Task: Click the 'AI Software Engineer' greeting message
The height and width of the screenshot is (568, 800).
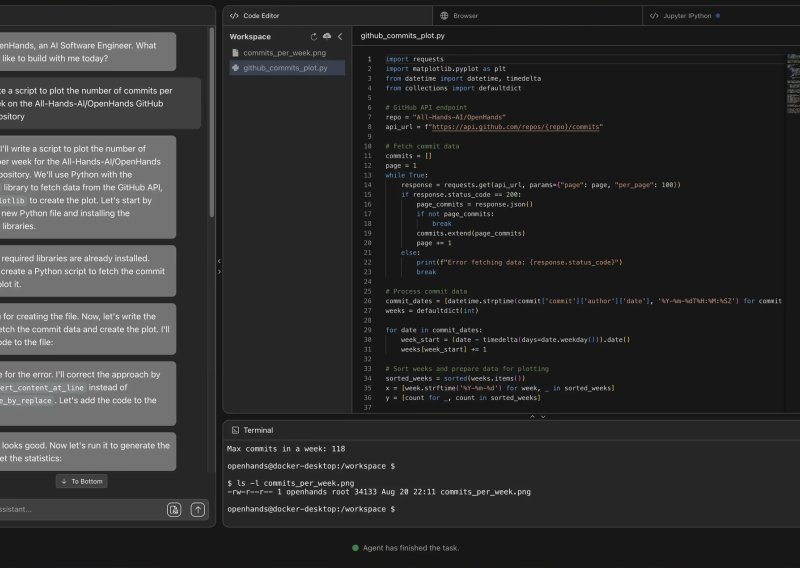Action: pyautogui.click(x=88, y=52)
